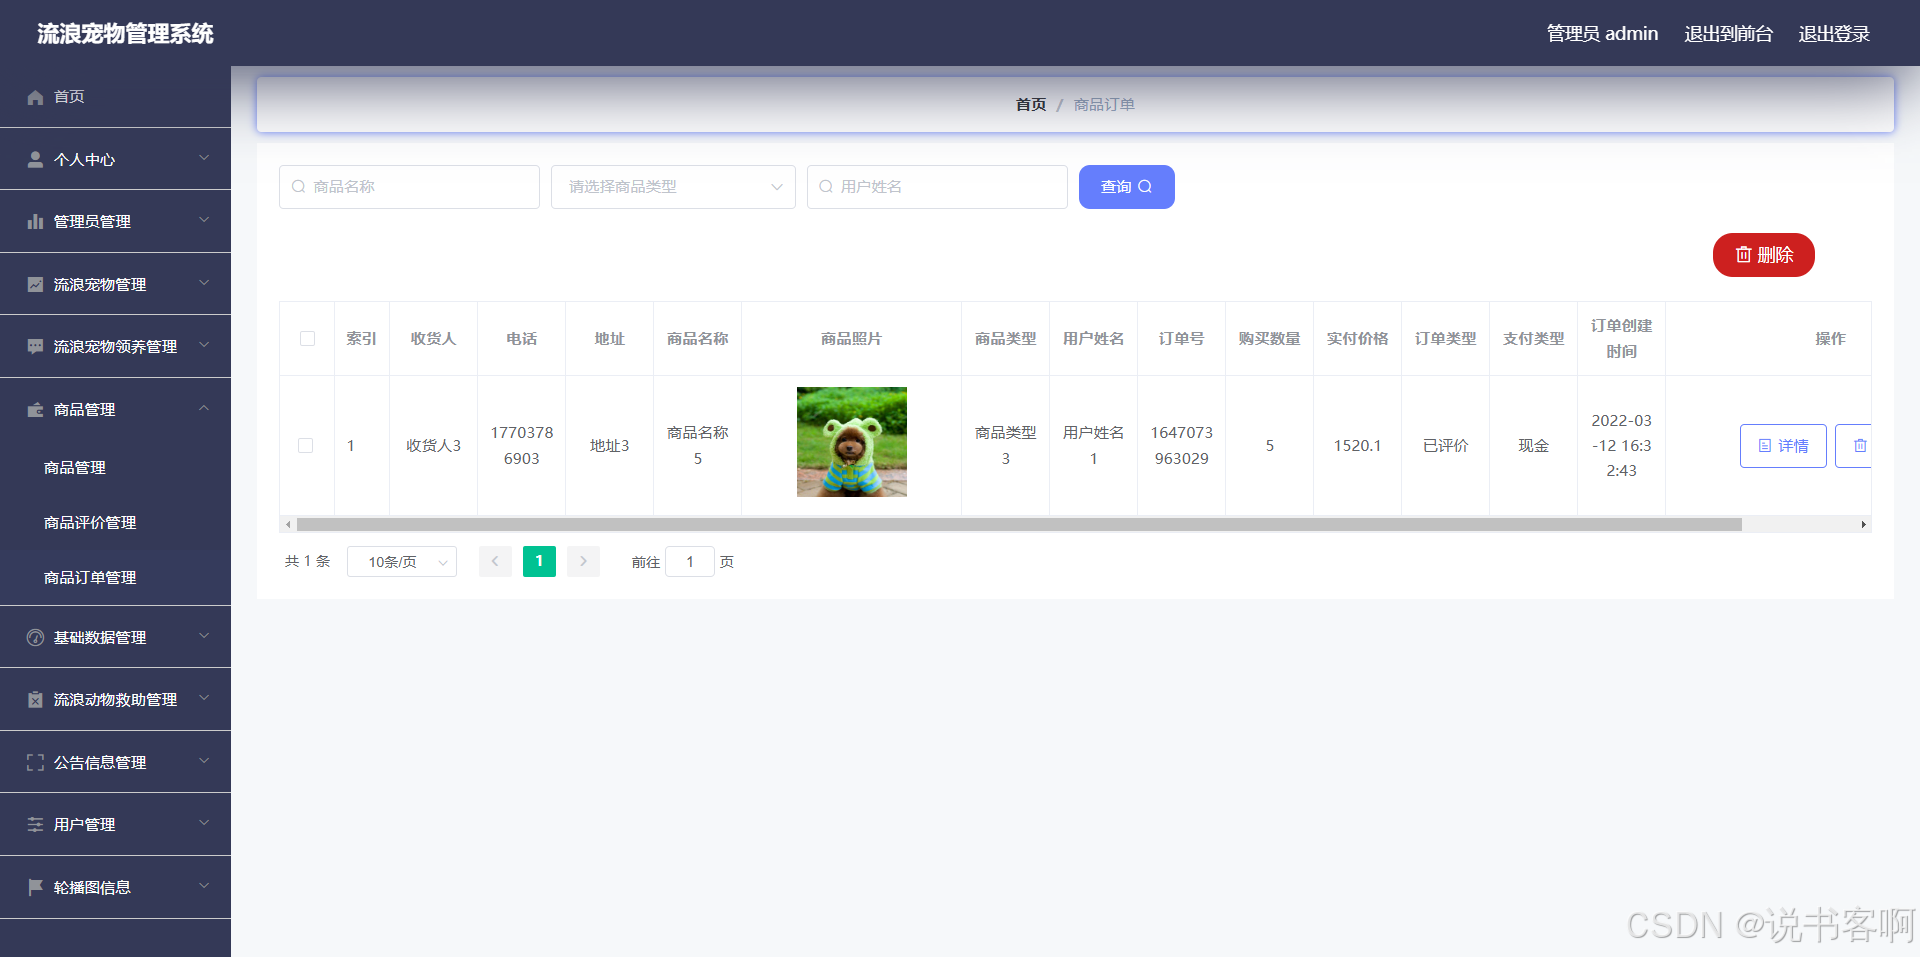Expand the 流浪宠物领养管理 menu chevron
This screenshot has height=957, width=1920.
click(204, 345)
